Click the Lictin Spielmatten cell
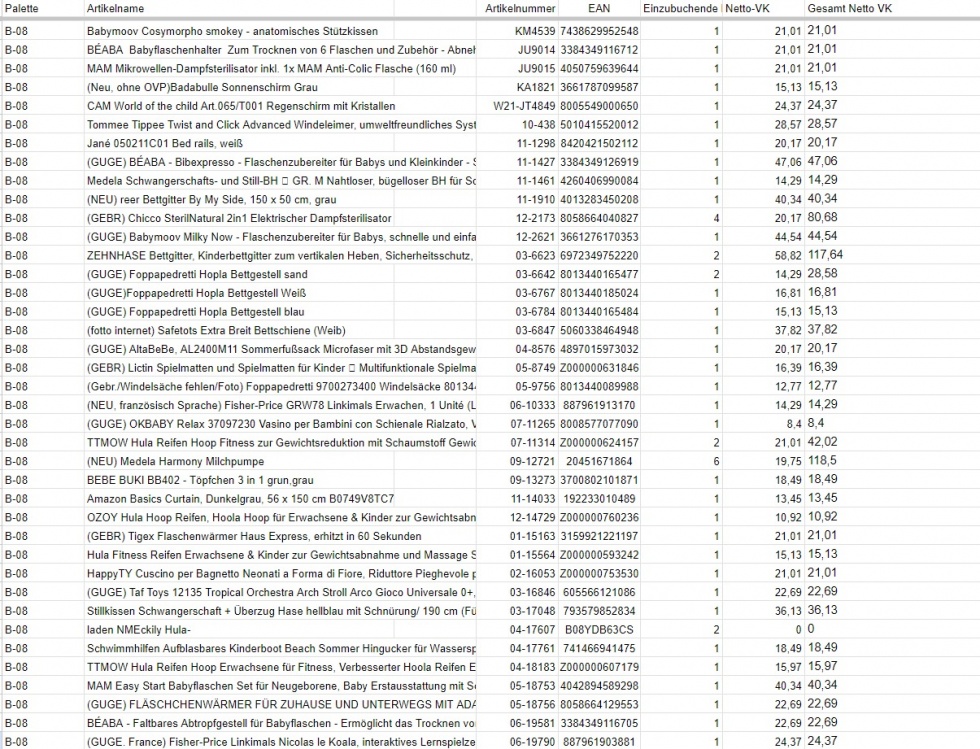980x749 pixels. click(280, 368)
